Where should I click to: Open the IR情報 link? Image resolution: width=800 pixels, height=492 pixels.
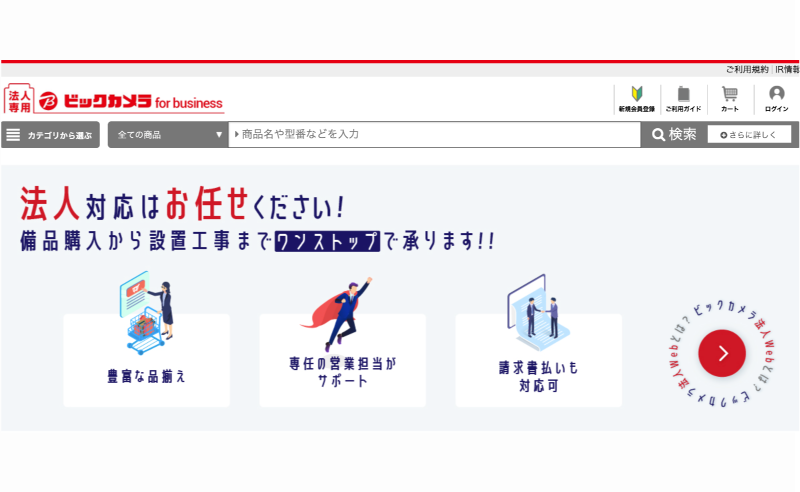[x=787, y=70]
